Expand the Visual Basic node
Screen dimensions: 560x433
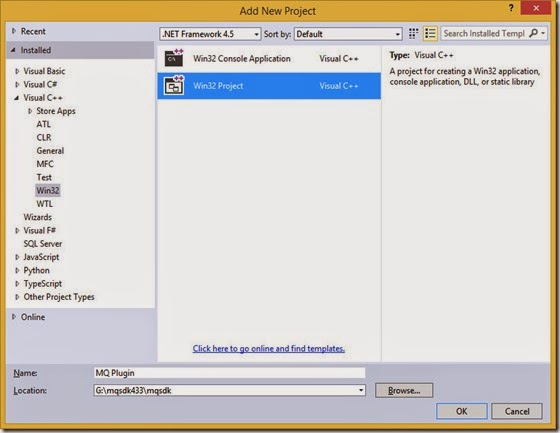17,71
